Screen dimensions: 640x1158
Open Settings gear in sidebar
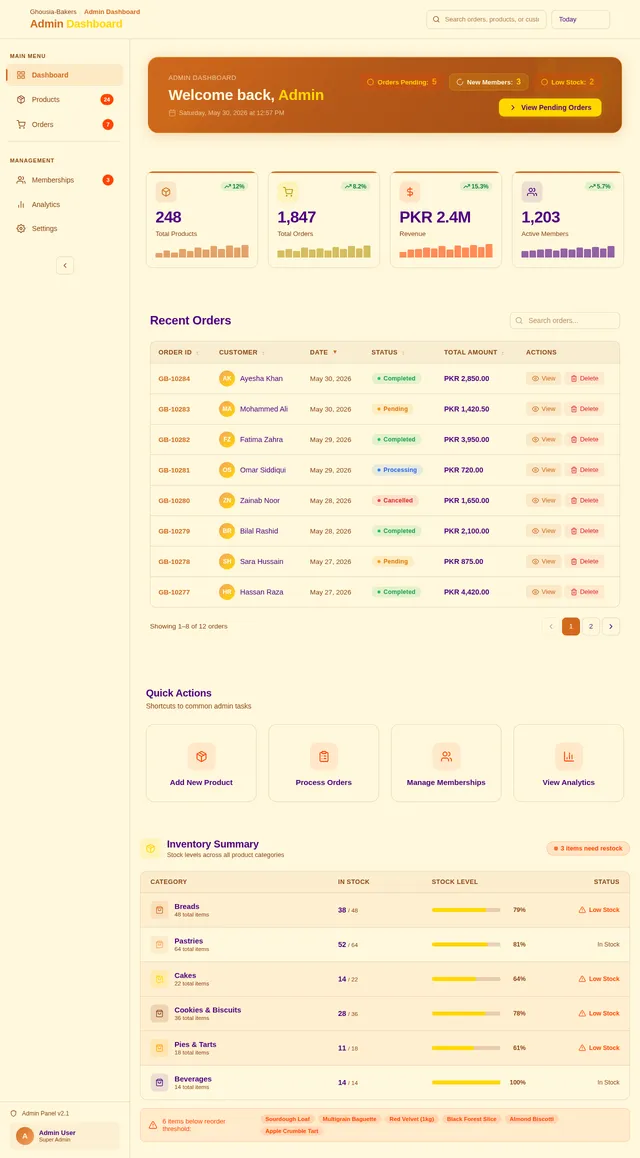click(x=21, y=229)
